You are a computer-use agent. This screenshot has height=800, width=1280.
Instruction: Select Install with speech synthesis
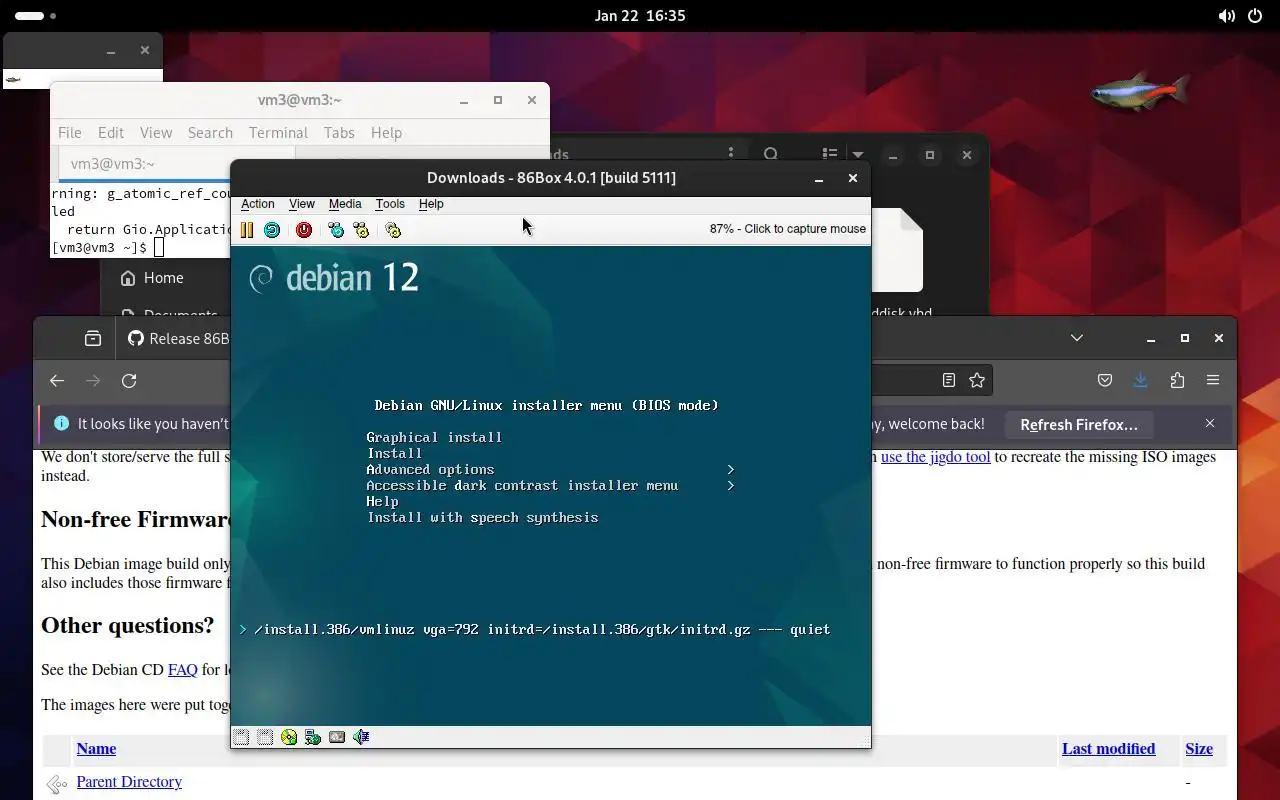(x=482, y=517)
